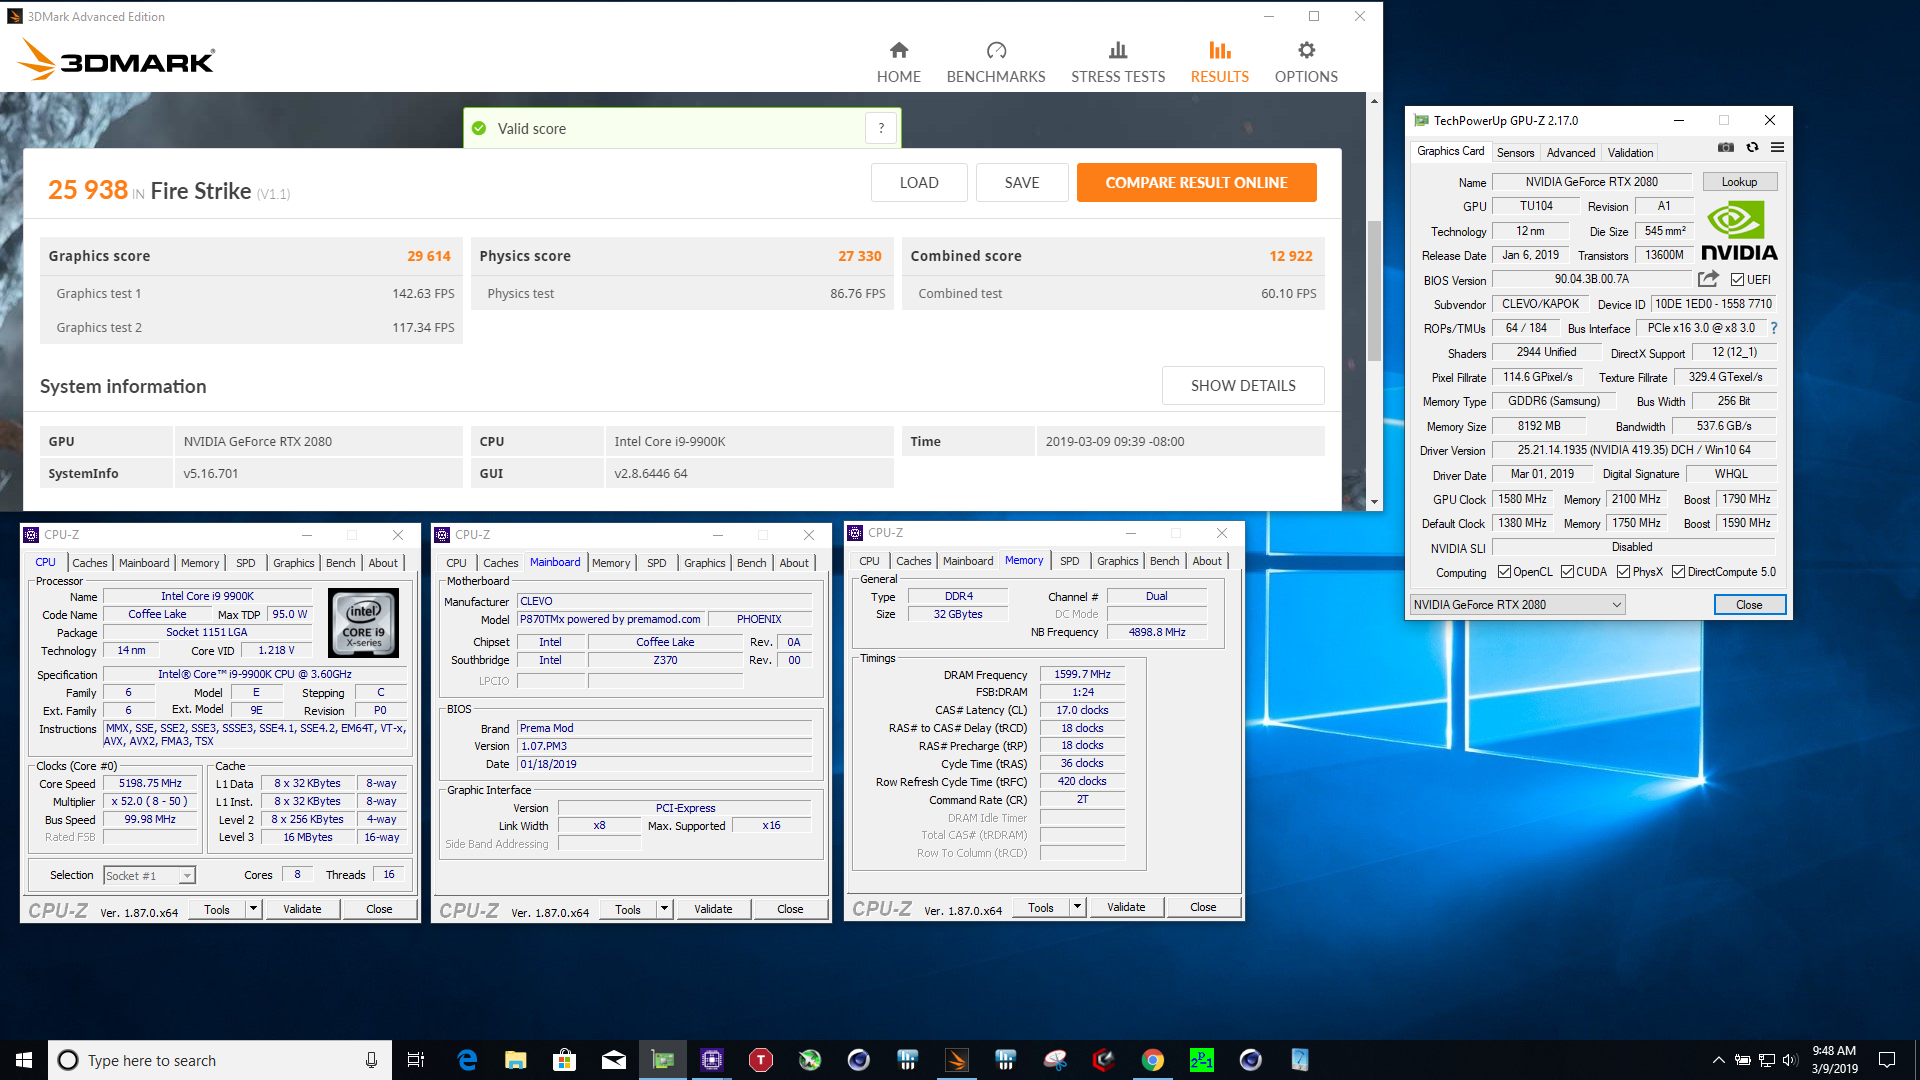
Task: Click the Intel Core i9 logo in CPU-Z
Action: point(364,622)
